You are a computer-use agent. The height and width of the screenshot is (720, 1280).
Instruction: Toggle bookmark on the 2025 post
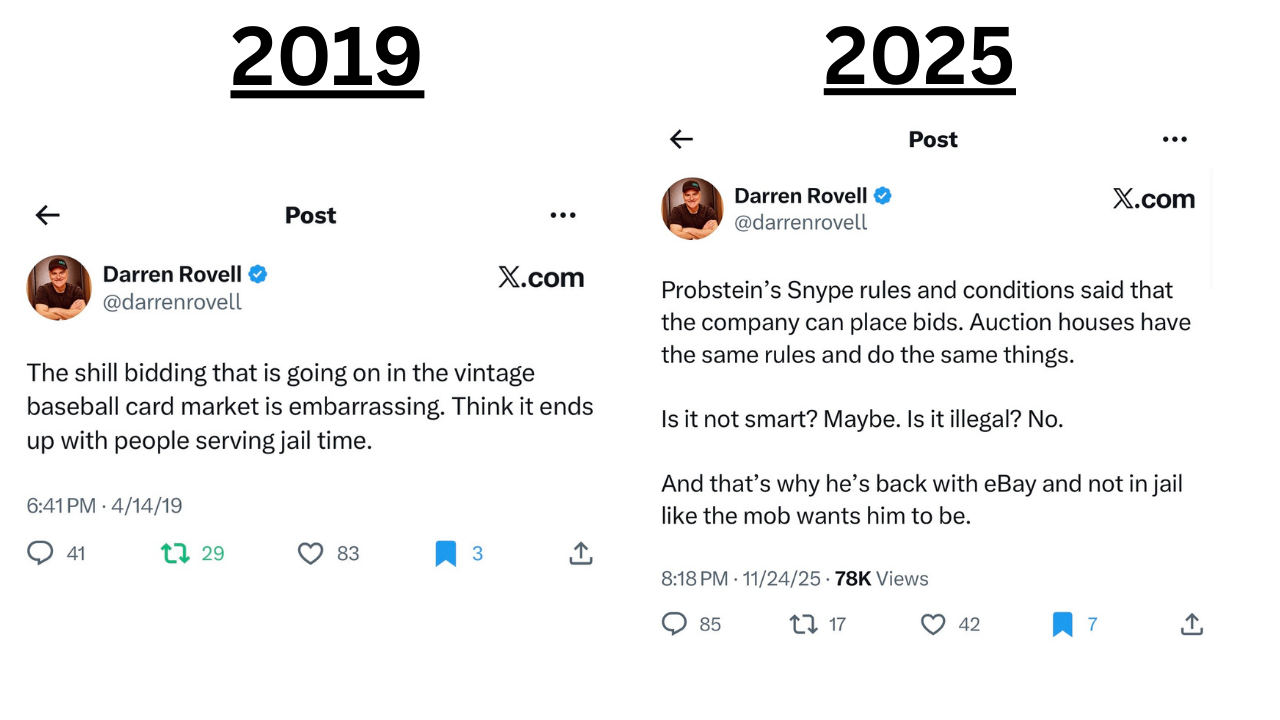point(1062,625)
